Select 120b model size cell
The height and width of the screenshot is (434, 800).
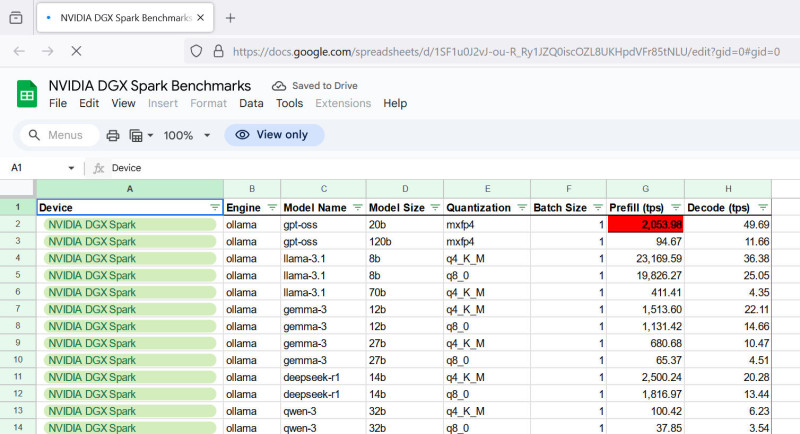(x=405, y=241)
